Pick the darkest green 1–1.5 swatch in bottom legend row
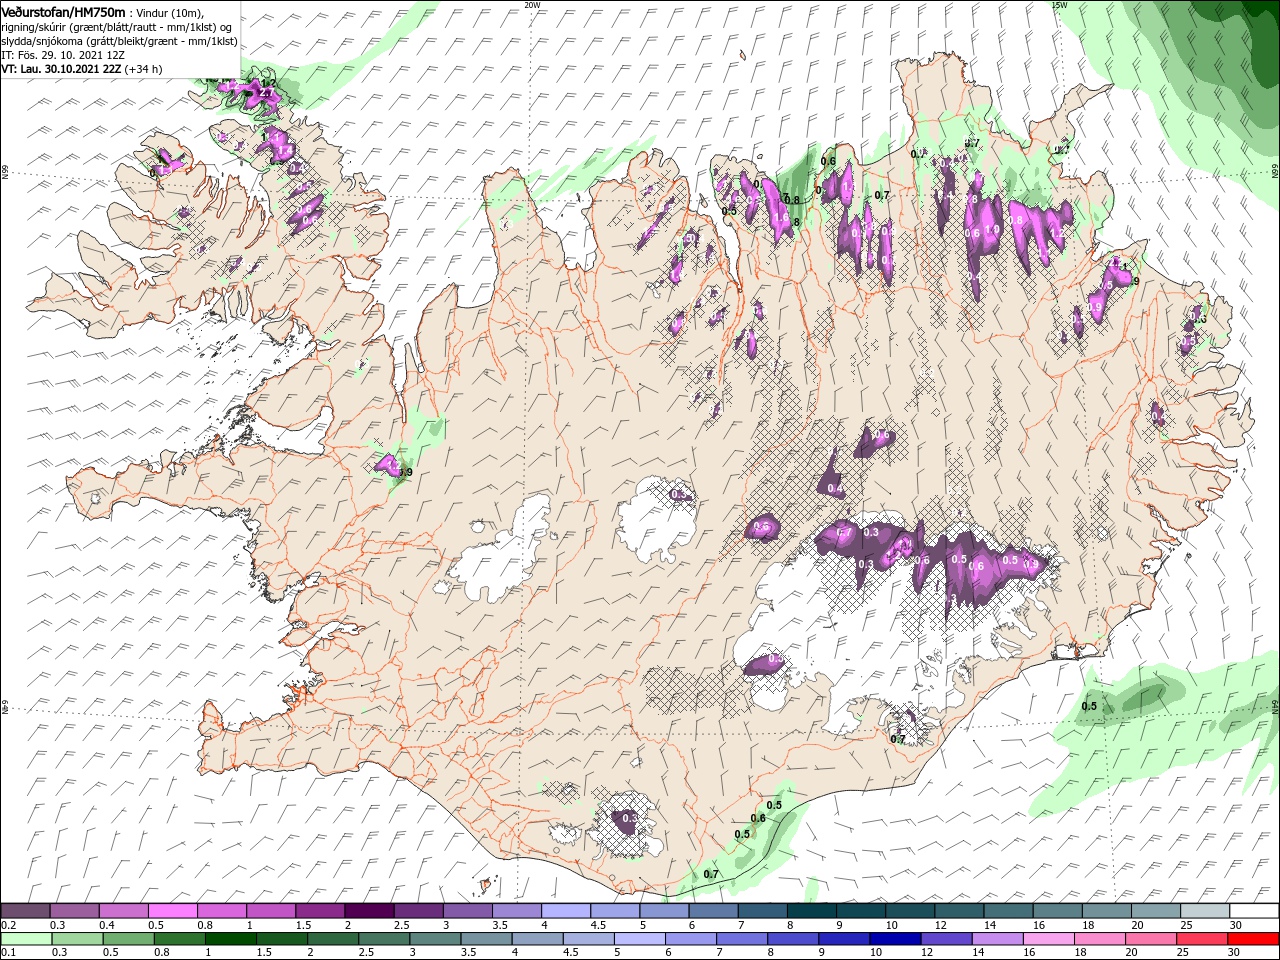 coord(230,939)
